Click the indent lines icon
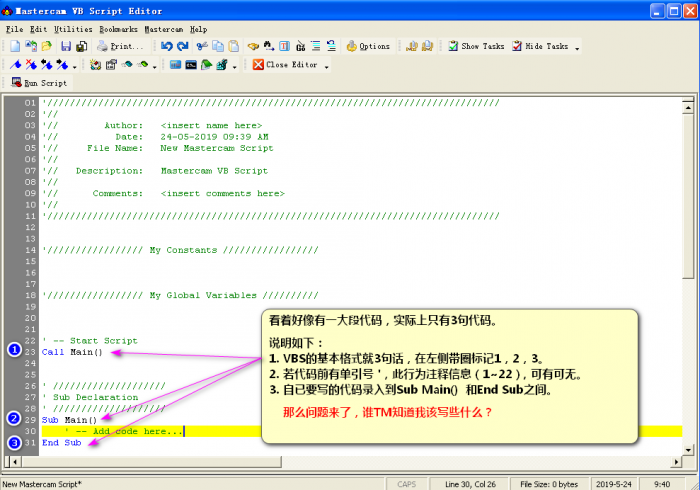 (316, 46)
